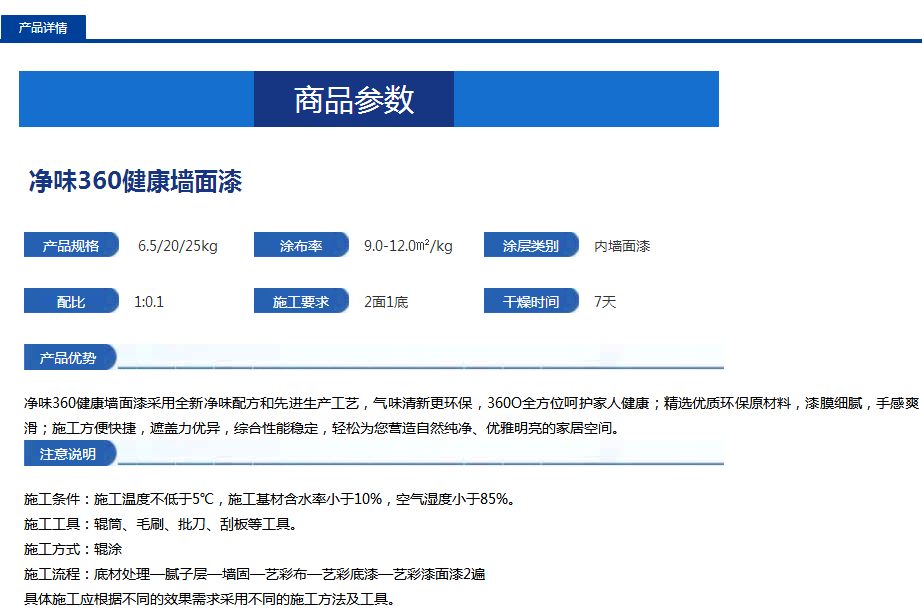The height and width of the screenshot is (611, 922).
Task: Click the 配比 label badge
Action: click(71, 301)
